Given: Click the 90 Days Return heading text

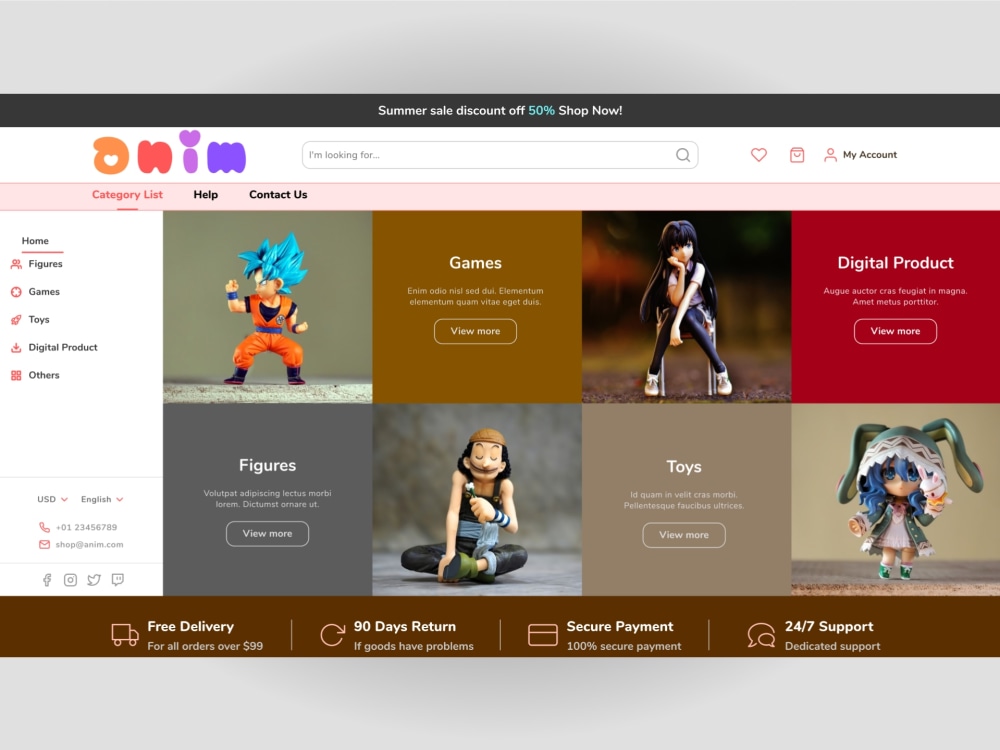Looking at the screenshot, I should point(405,626).
